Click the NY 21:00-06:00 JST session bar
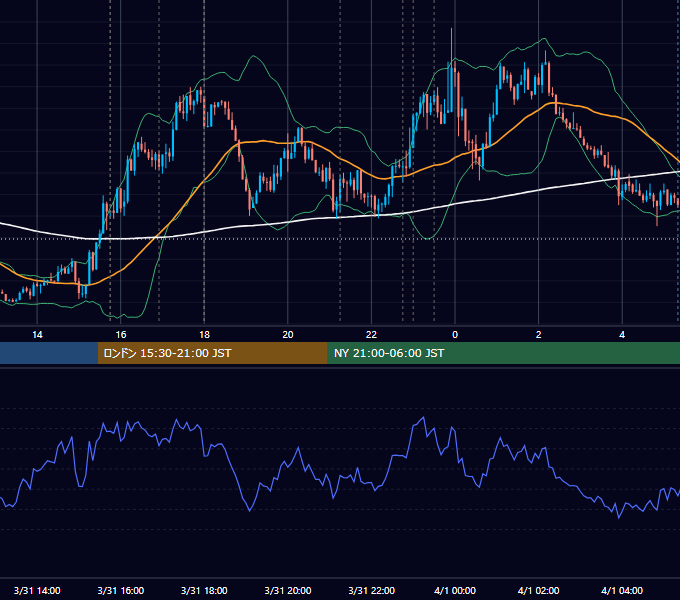Viewport: 680px width, 600px height. click(503, 353)
